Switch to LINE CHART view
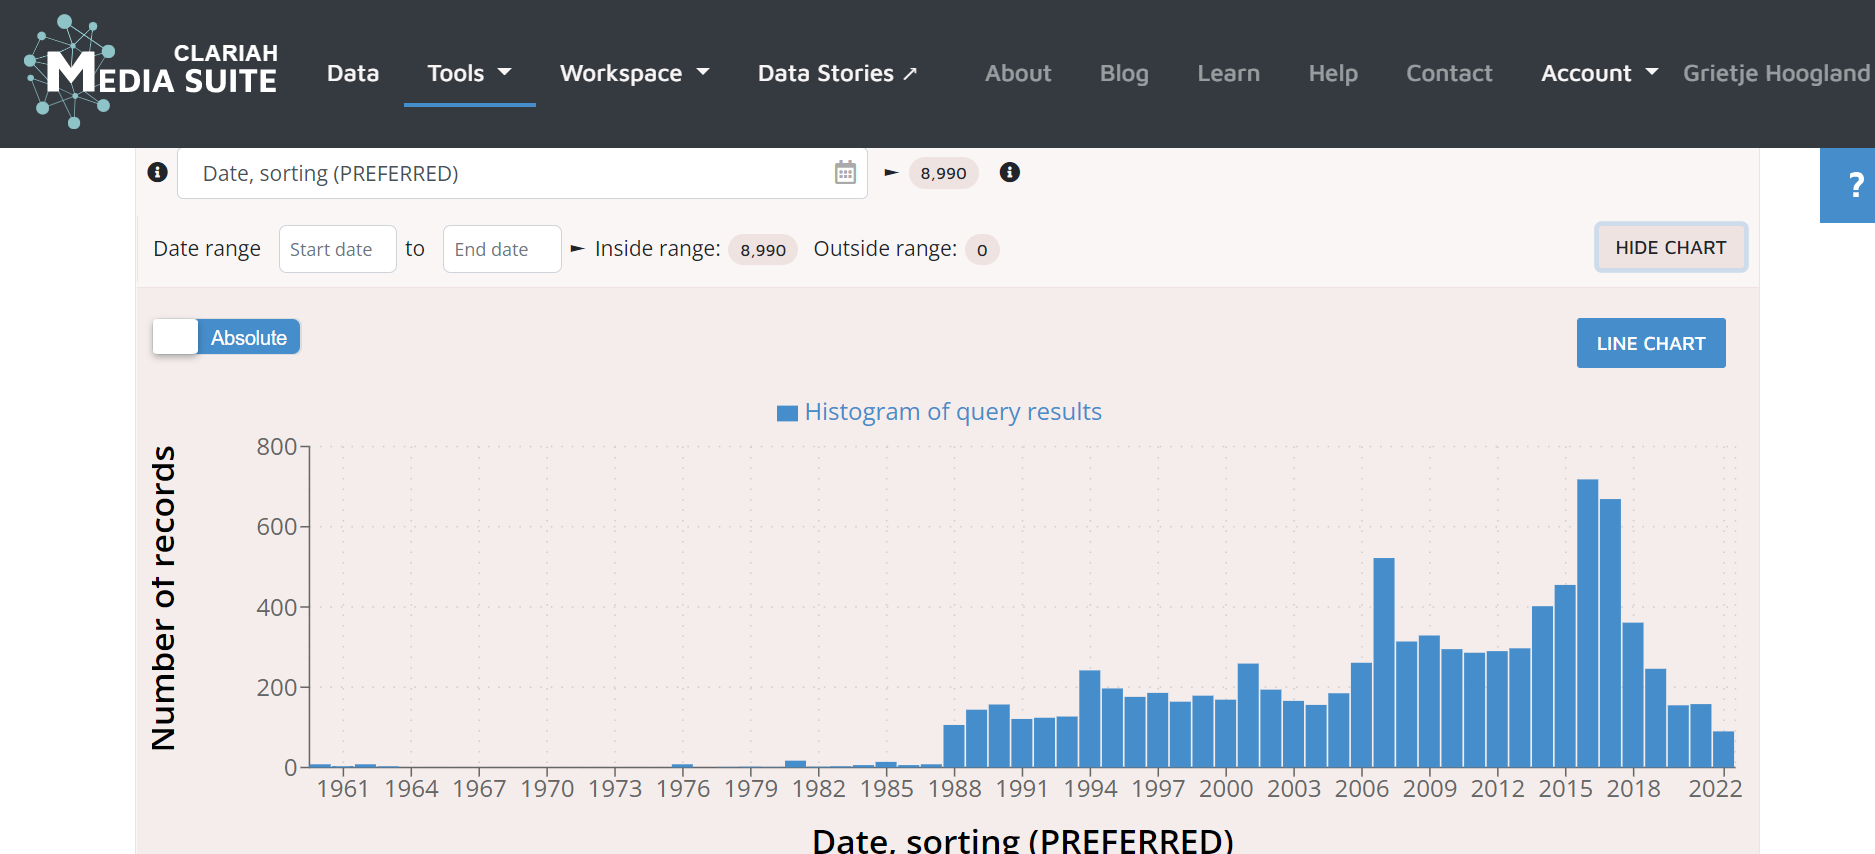 [x=1650, y=343]
